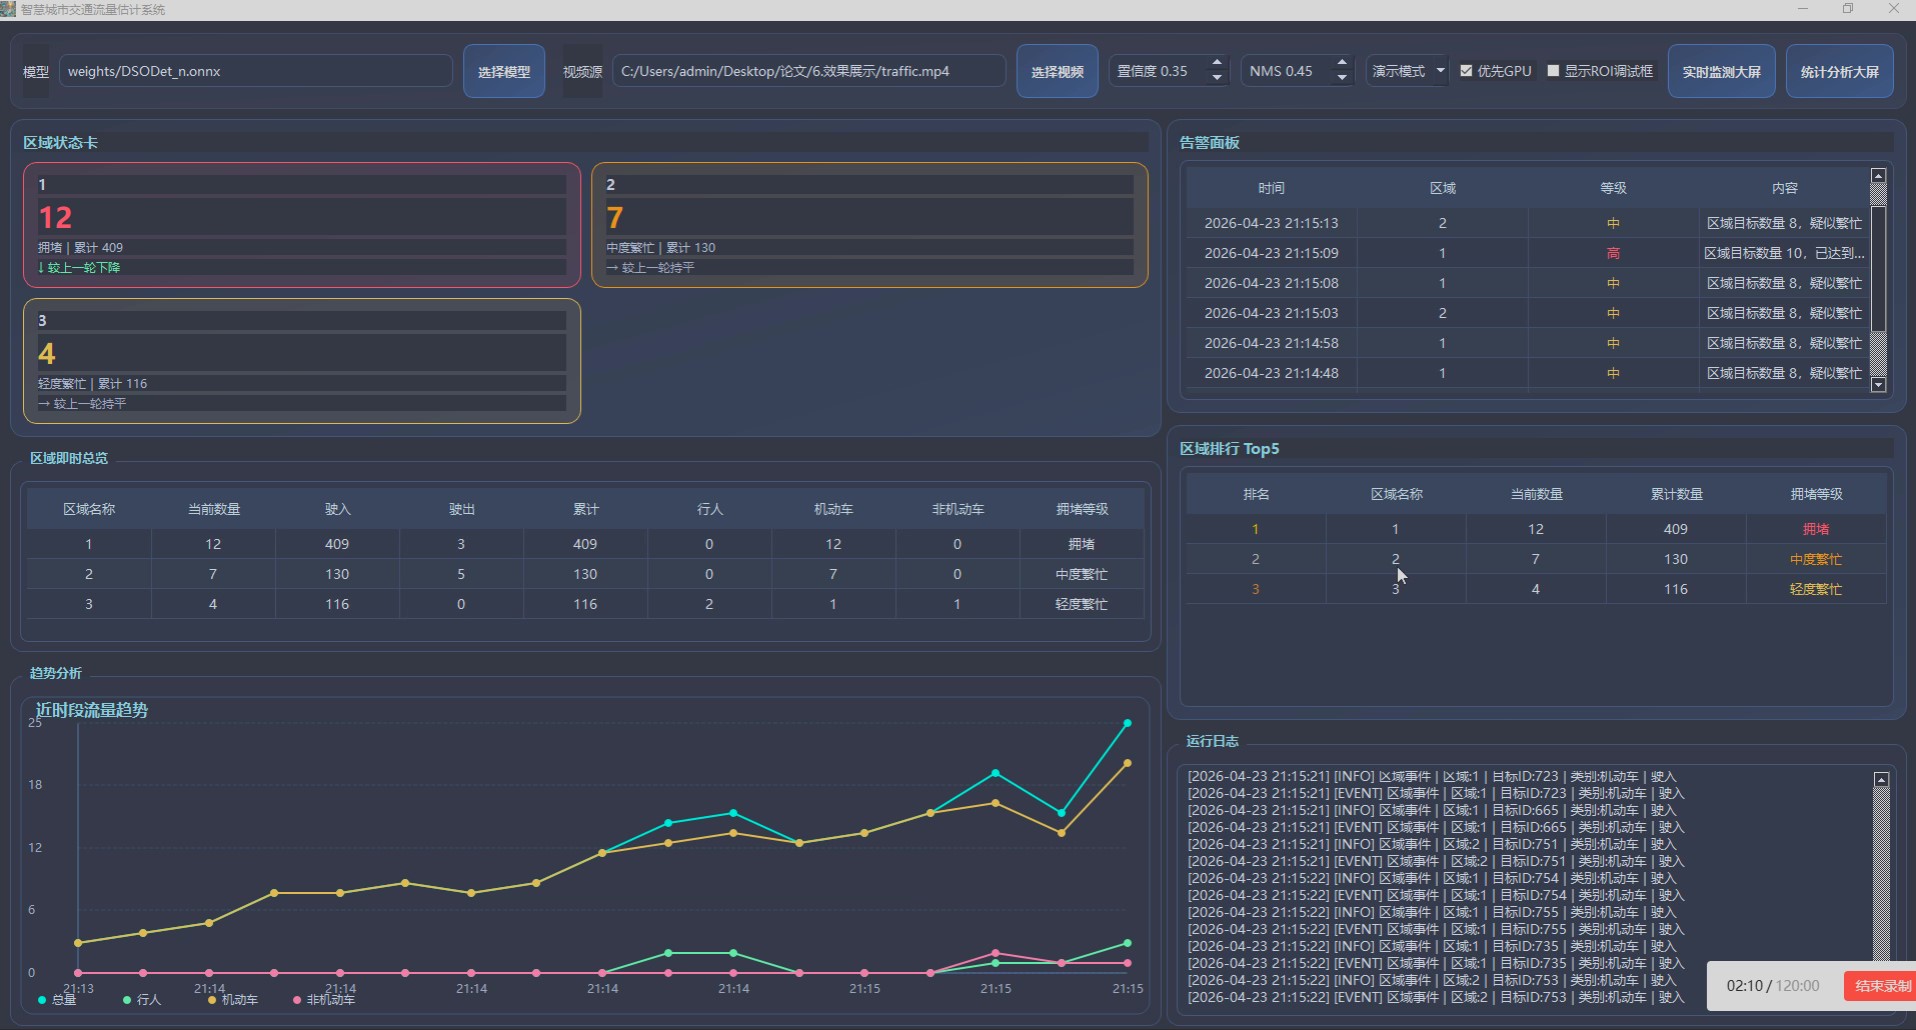Image resolution: width=1916 pixels, height=1030 pixels.
Task: Select alarm row at 2026-04-23 21:15:09
Action: click(x=1528, y=253)
